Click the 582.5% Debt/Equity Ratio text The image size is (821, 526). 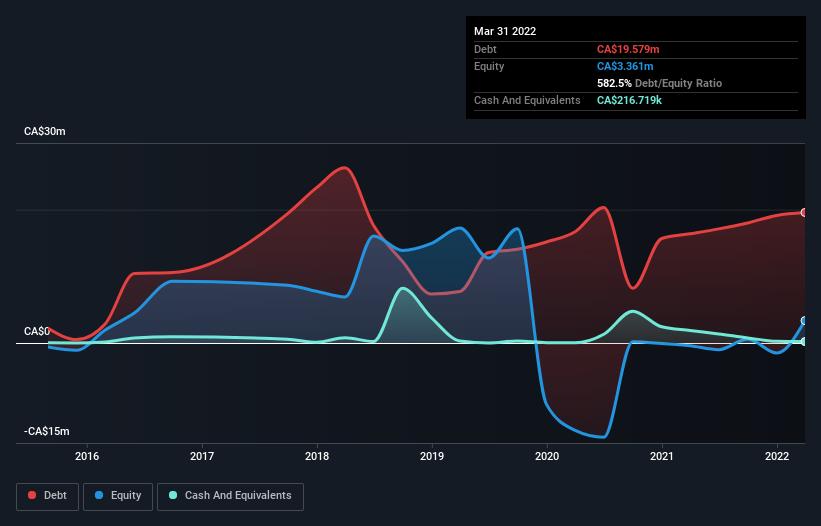point(659,83)
